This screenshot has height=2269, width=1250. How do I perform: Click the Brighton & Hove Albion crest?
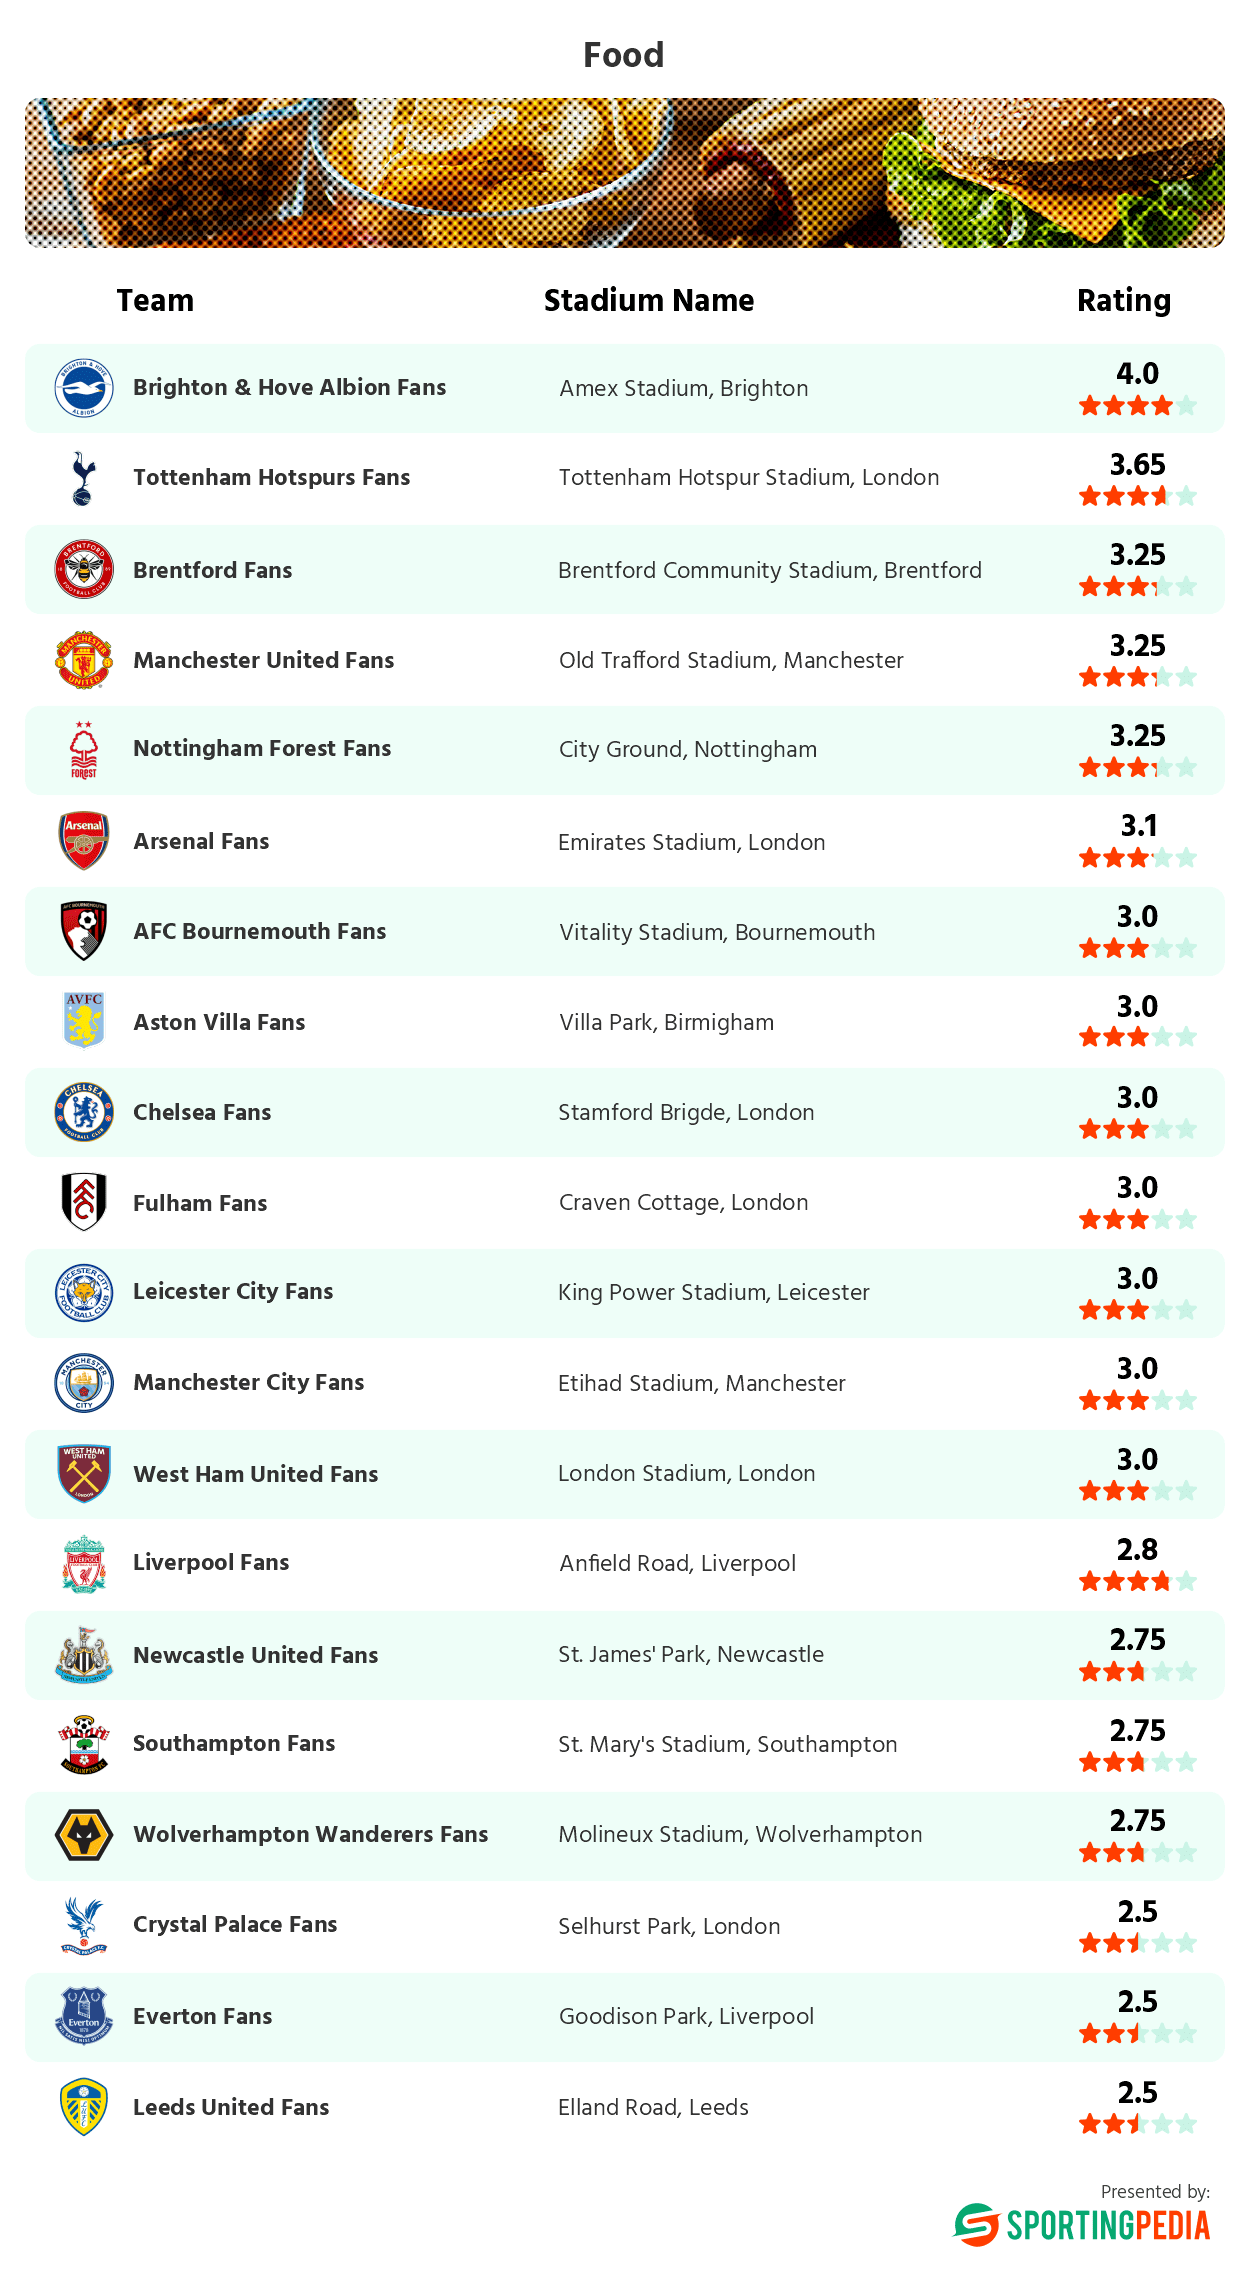(x=84, y=388)
